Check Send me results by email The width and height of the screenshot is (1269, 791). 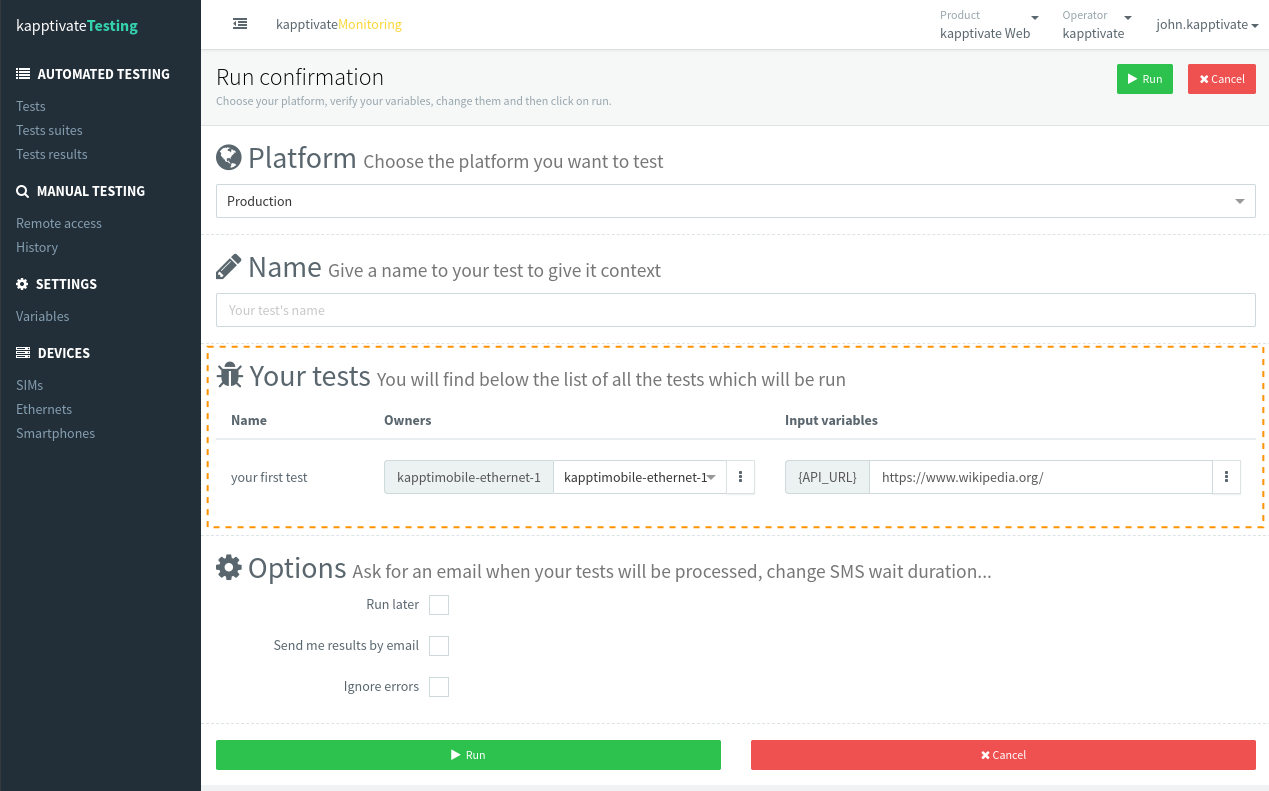(439, 646)
